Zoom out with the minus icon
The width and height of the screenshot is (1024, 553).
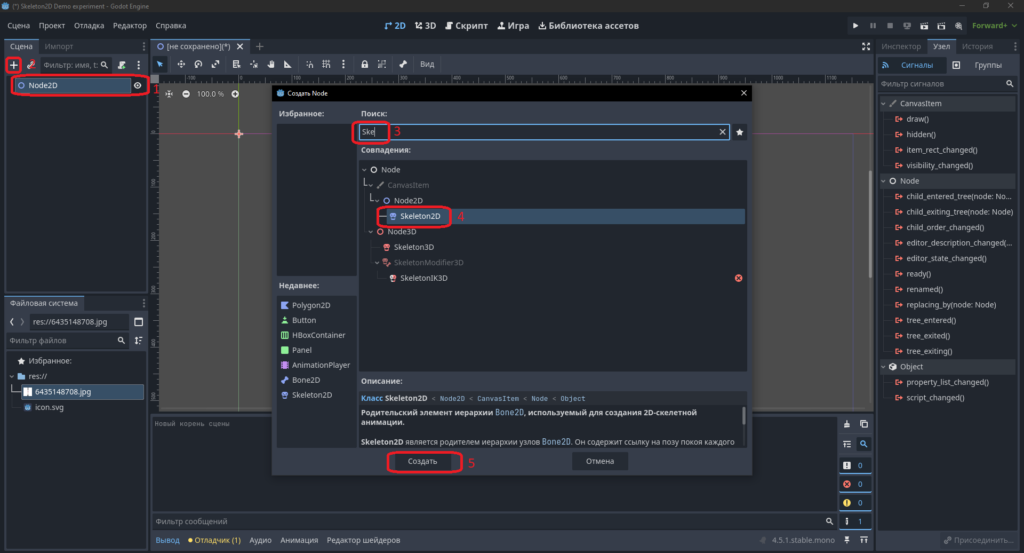pyautogui.click(x=186, y=94)
